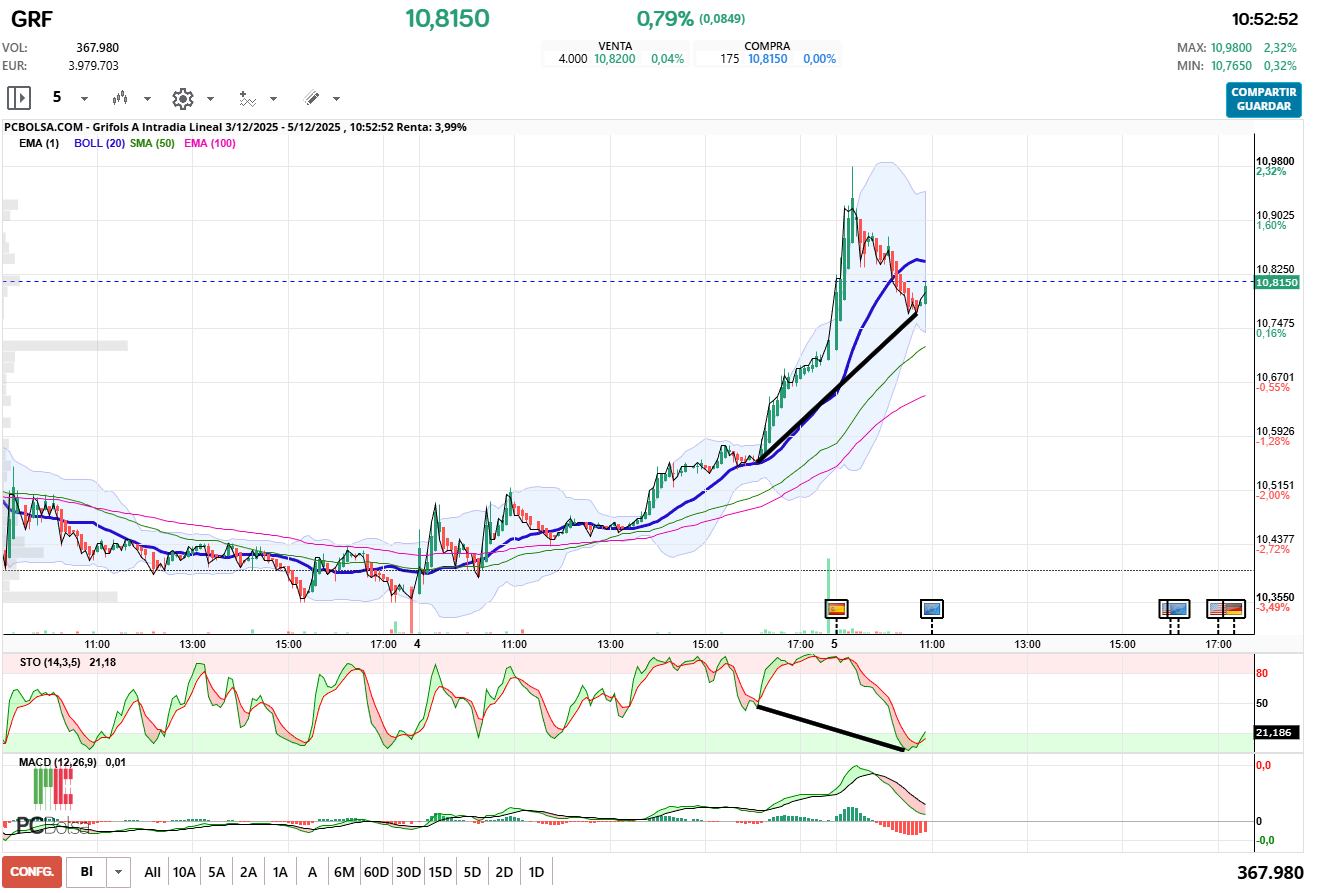Toggle the BOLL (20) indicator label
The image size is (1317, 893).
(x=99, y=143)
